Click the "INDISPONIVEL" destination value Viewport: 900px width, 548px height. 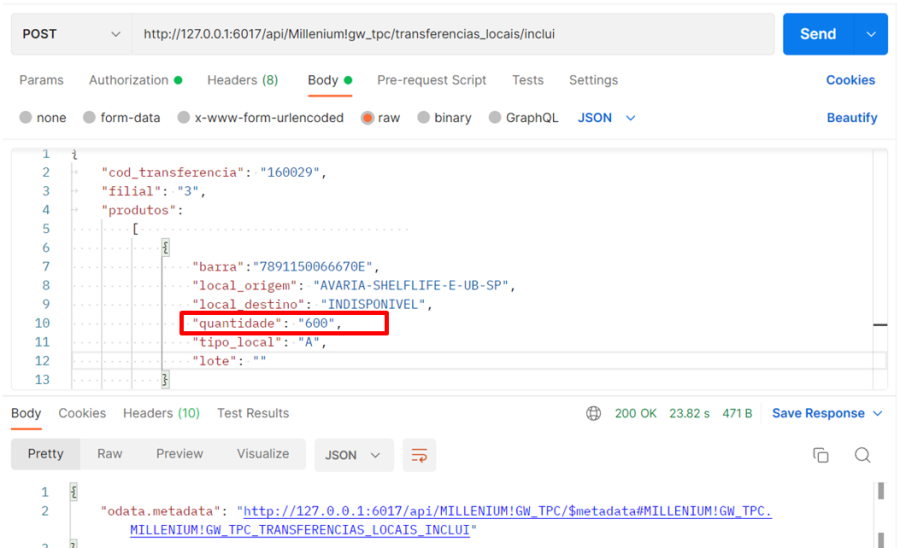tap(373, 304)
